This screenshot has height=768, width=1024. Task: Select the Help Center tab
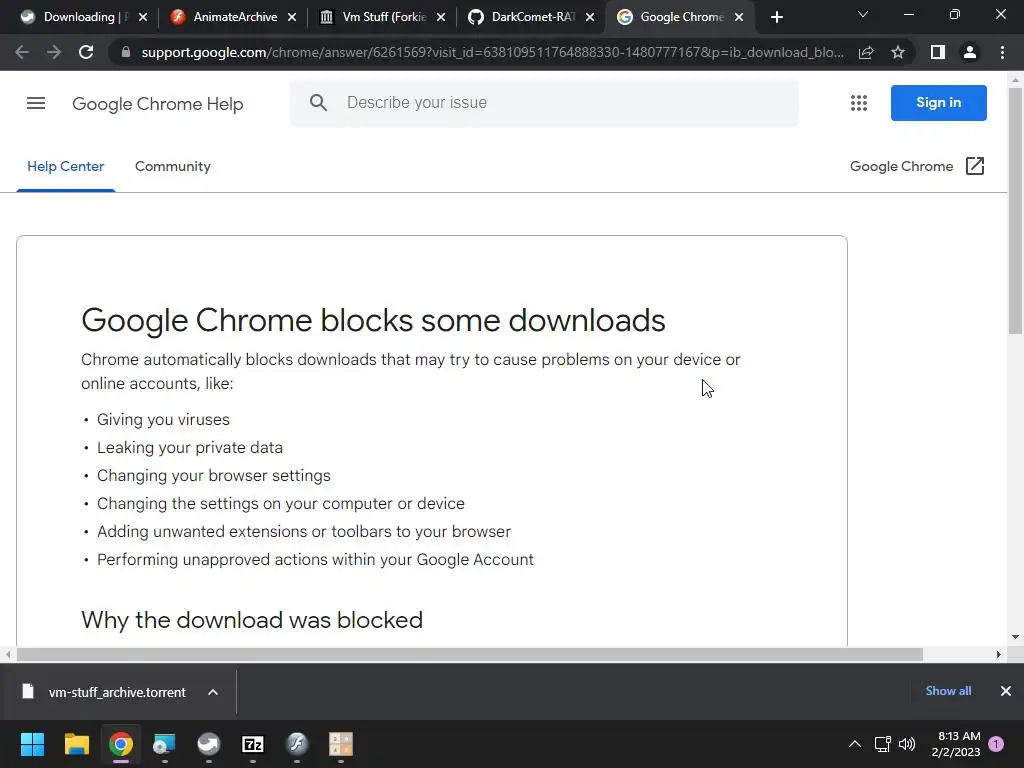point(65,167)
